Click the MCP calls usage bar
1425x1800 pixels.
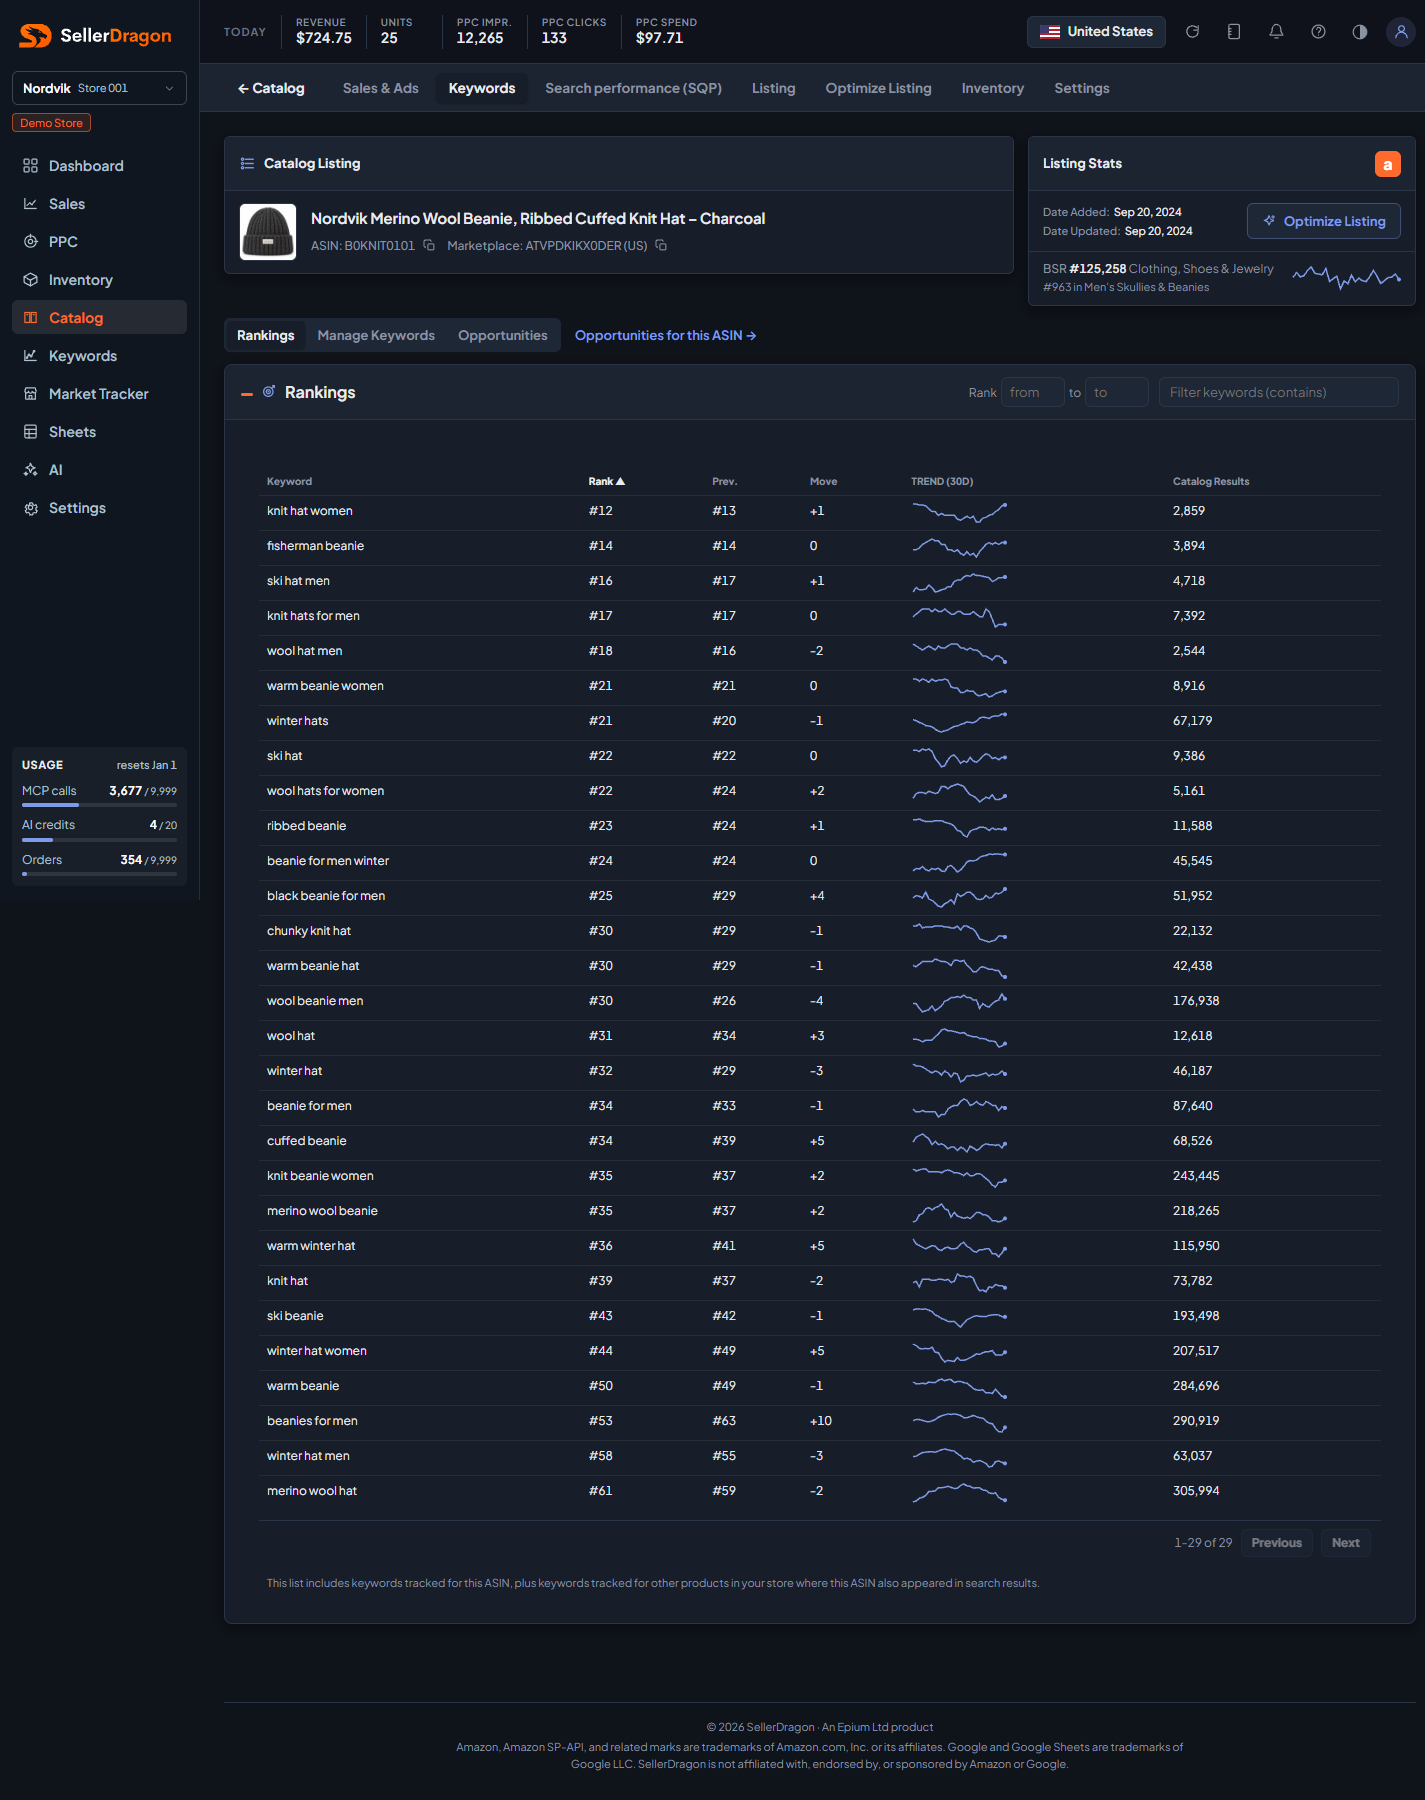tap(99, 805)
